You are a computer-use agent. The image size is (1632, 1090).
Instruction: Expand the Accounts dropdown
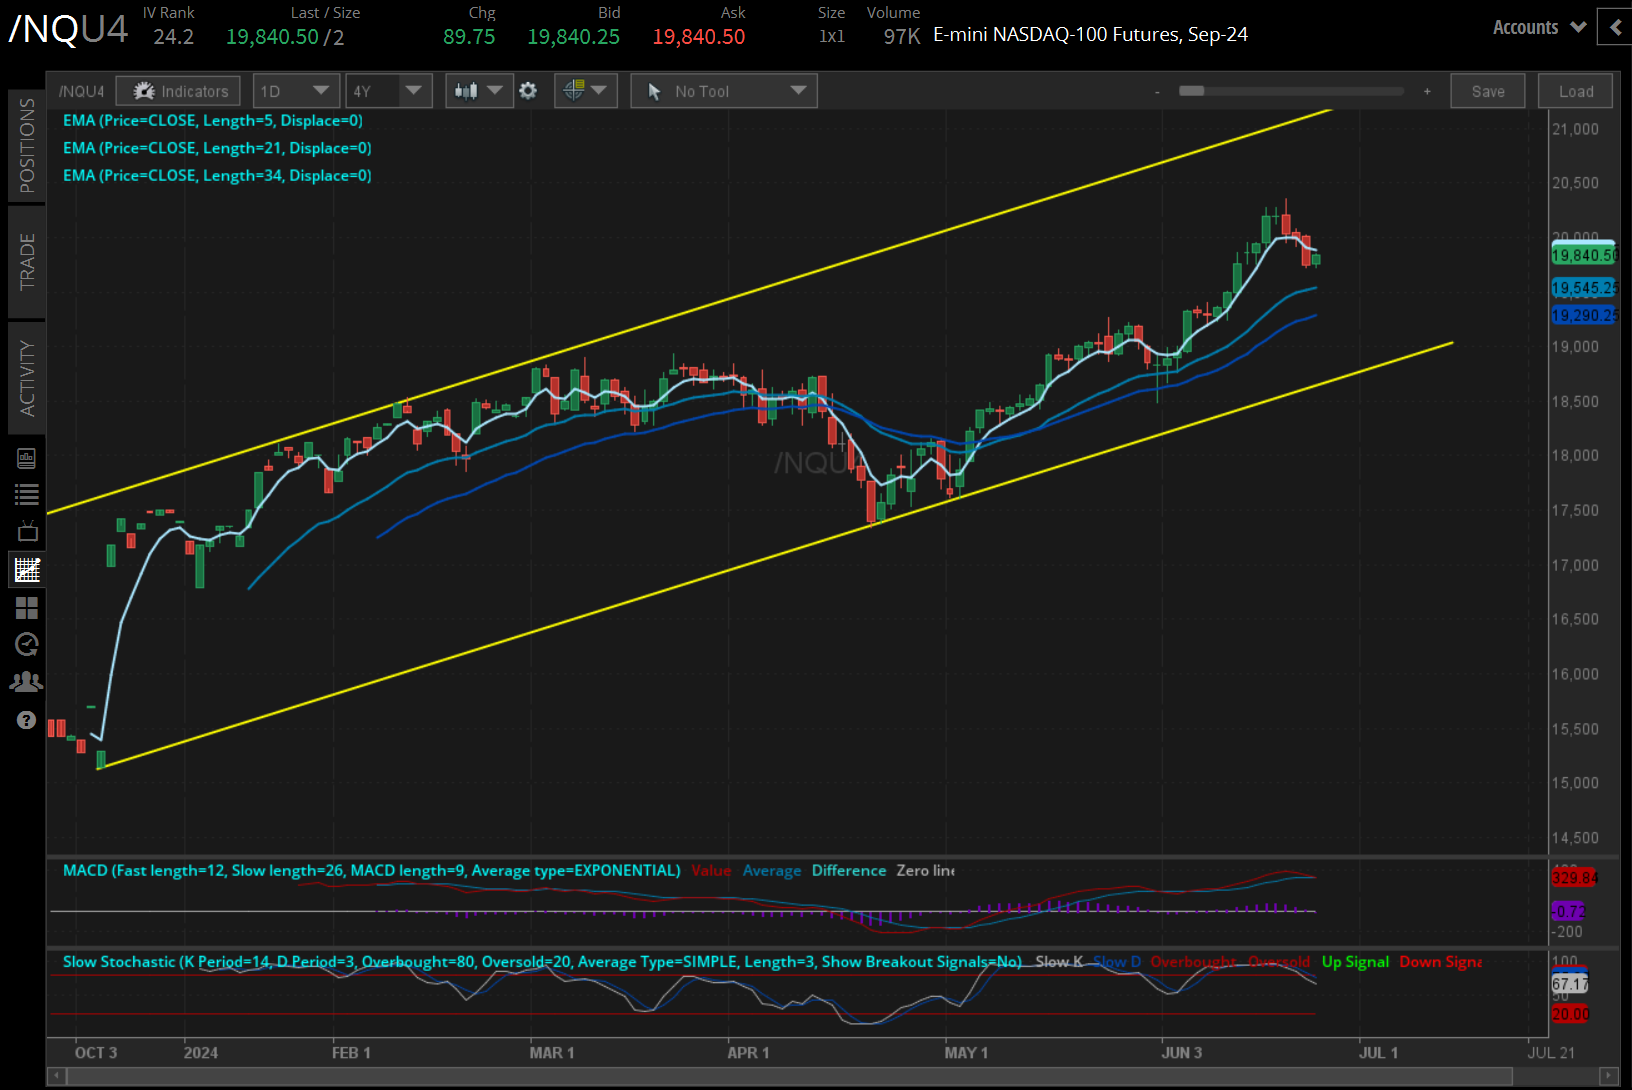pos(1539,27)
